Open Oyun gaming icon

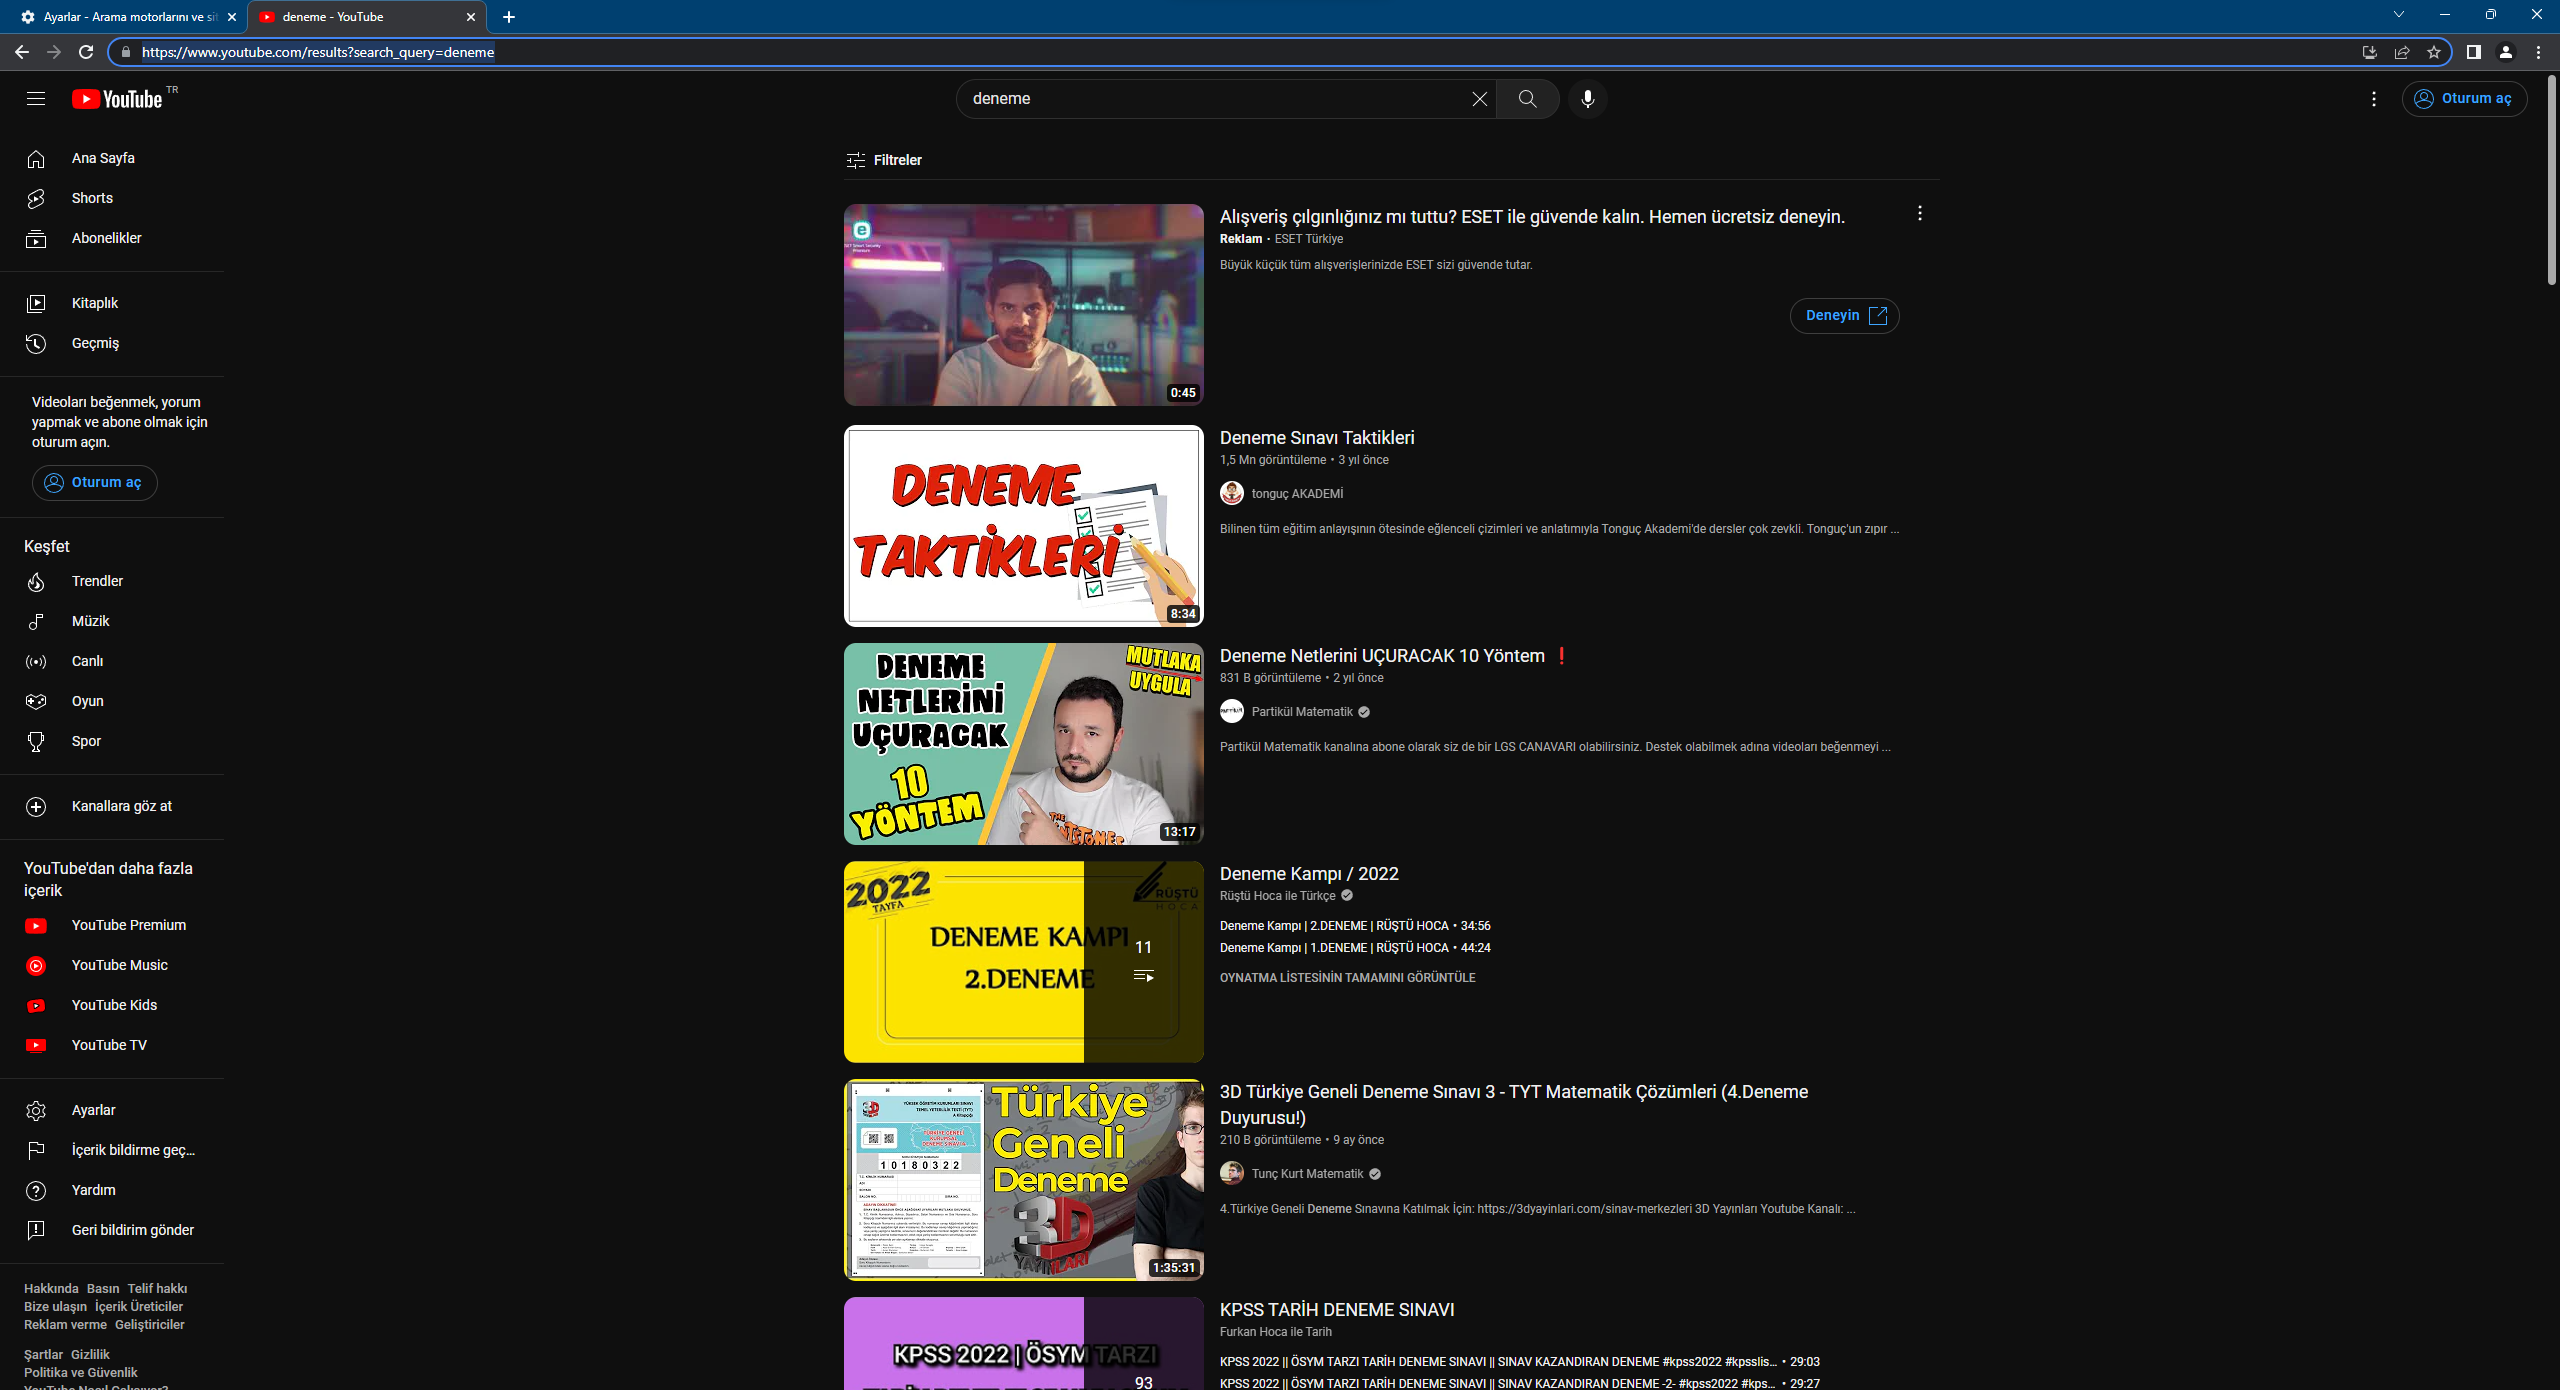[36, 702]
